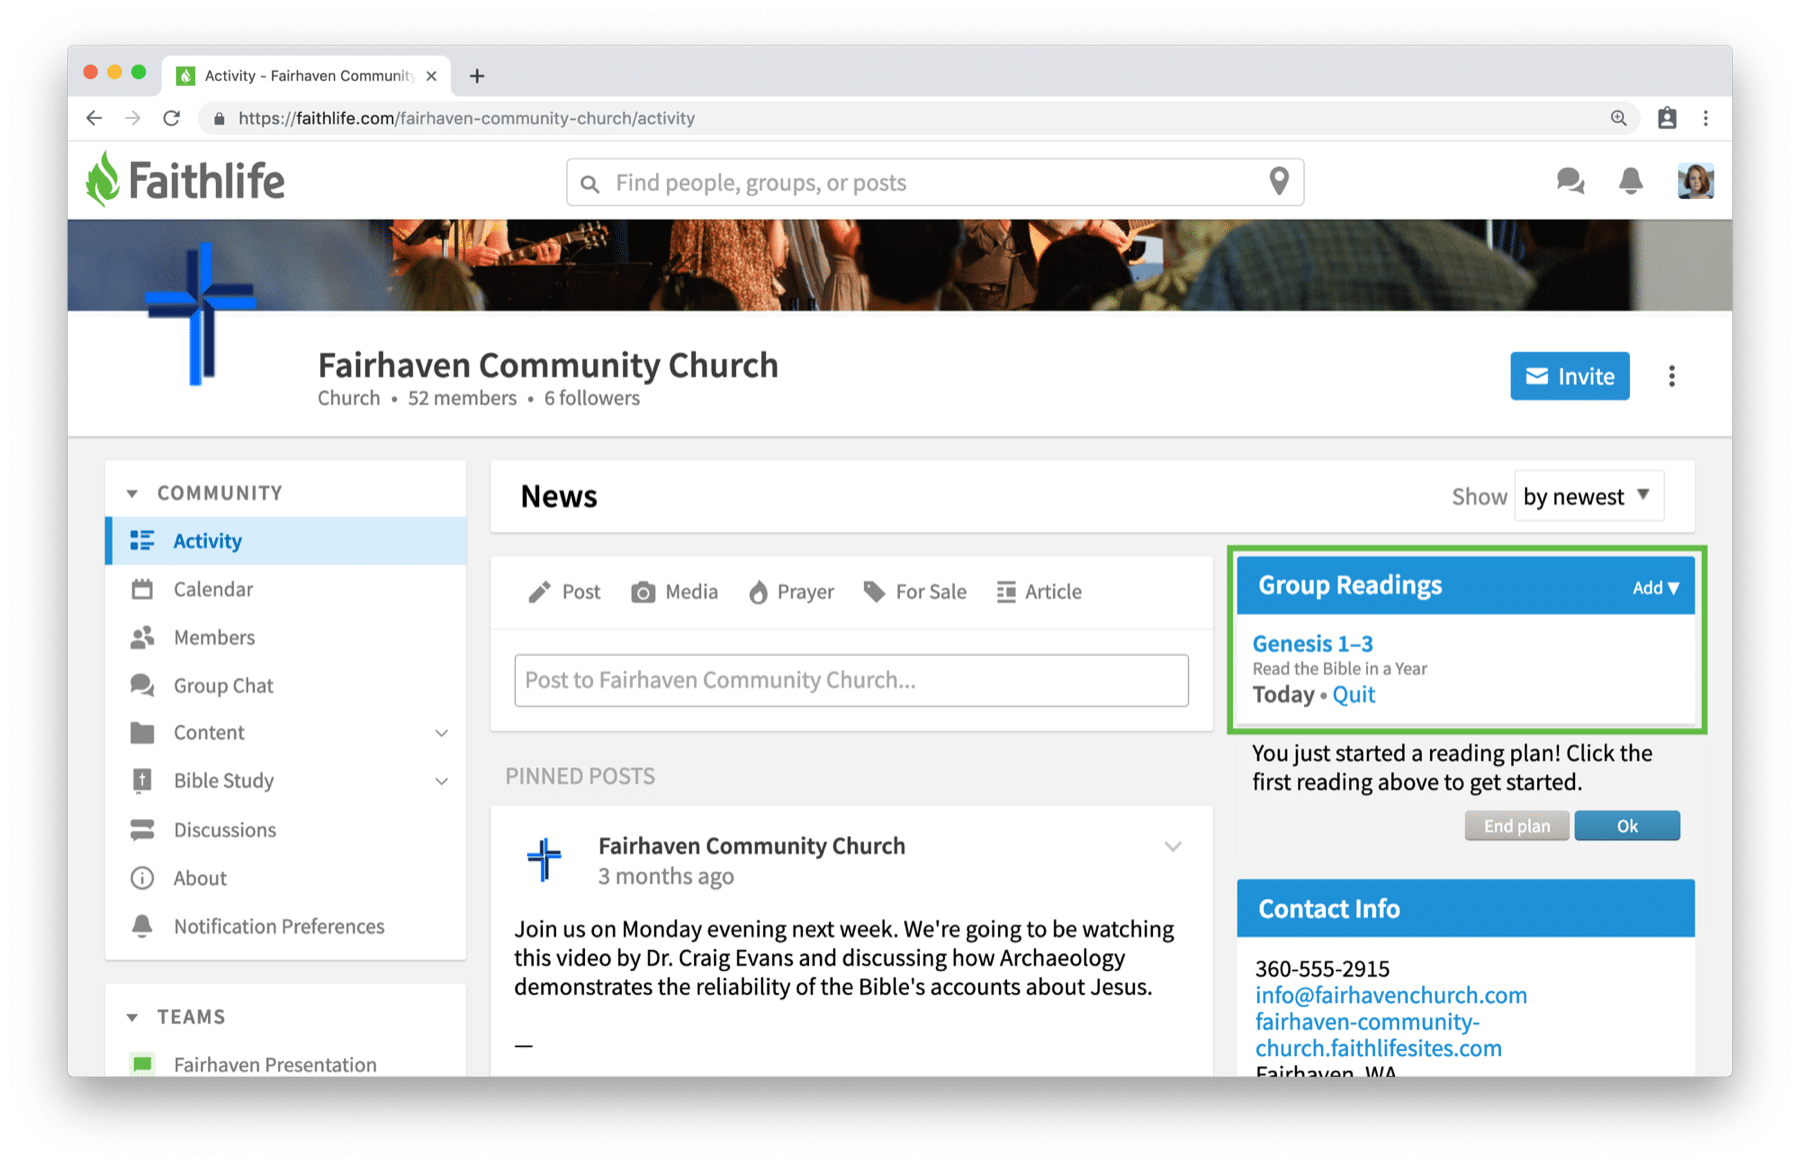The height and width of the screenshot is (1166, 1800).
Task: Choose the Prayer post type
Action: pyautogui.click(x=791, y=592)
